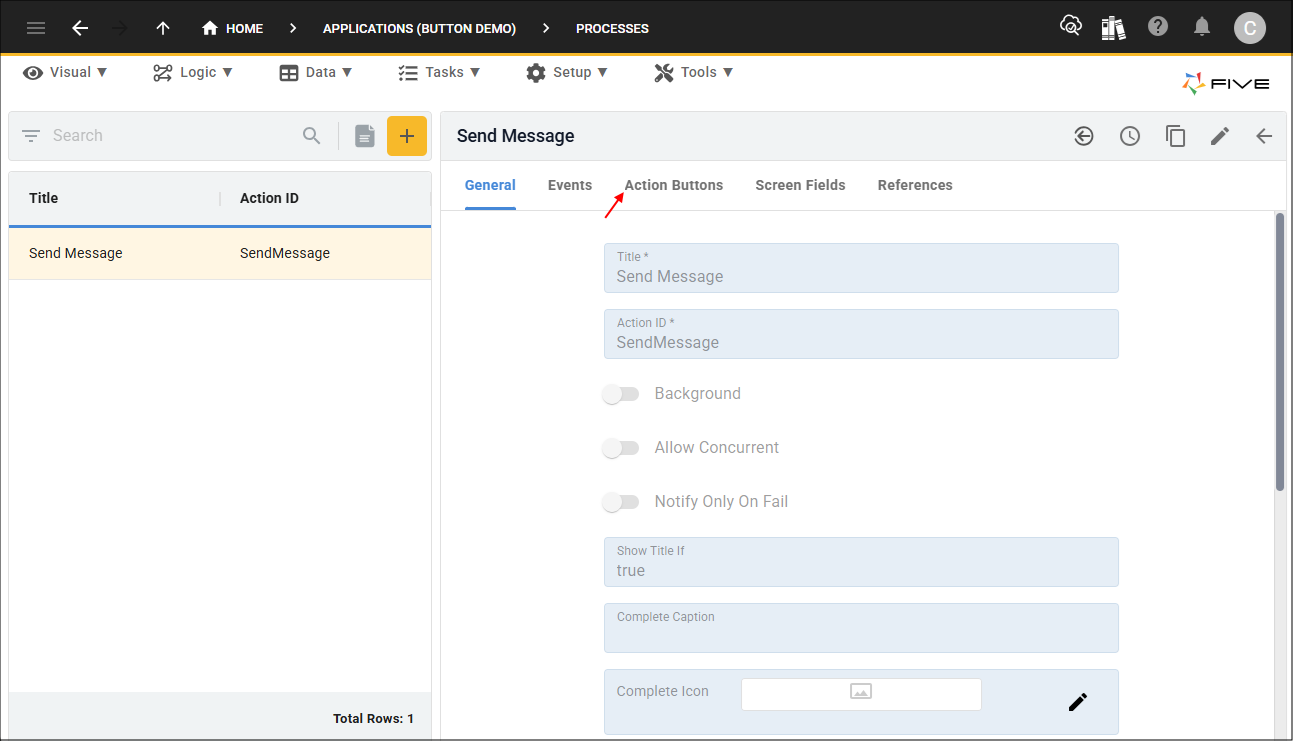
Task: Open the Tasks dropdown menu
Action: point(439,72)
